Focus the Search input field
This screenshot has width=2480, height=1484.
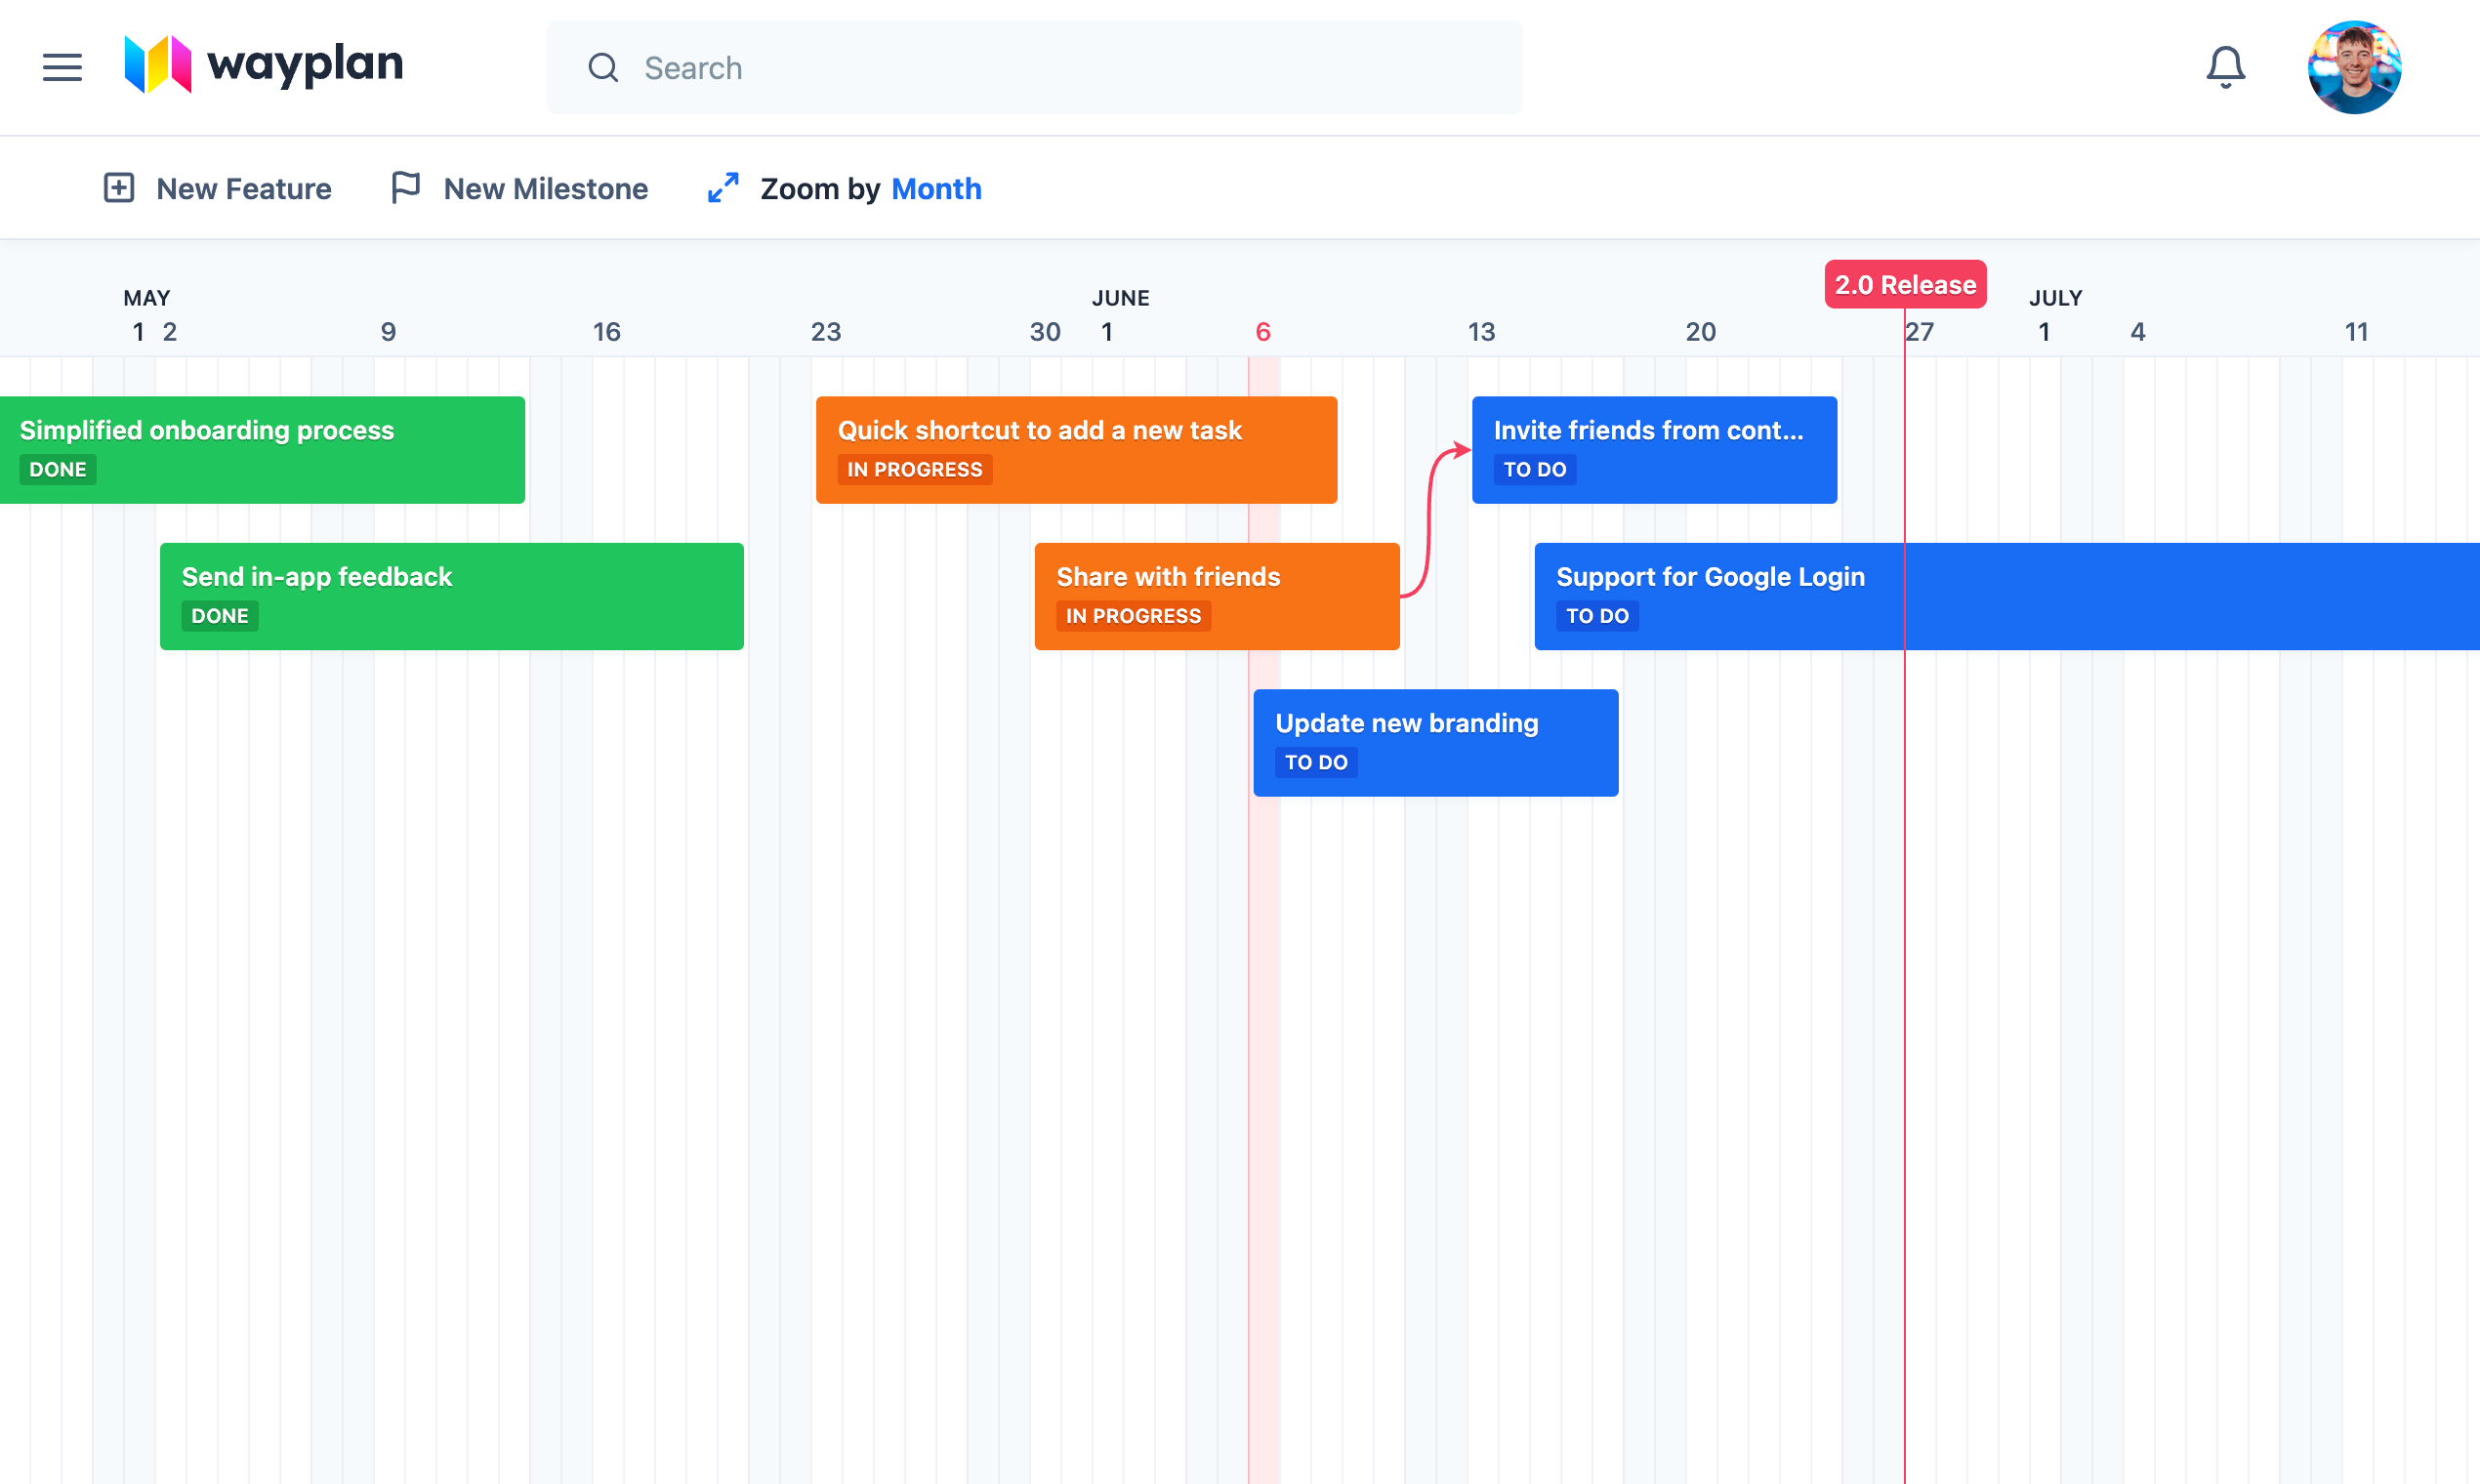click(x=1034, y=68)
